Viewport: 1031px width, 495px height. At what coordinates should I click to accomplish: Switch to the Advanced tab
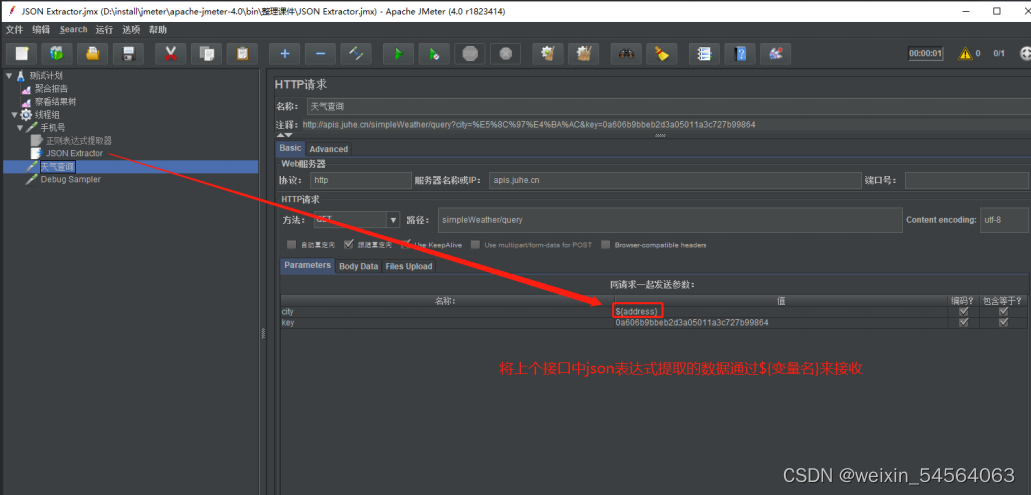pos(328,149)
